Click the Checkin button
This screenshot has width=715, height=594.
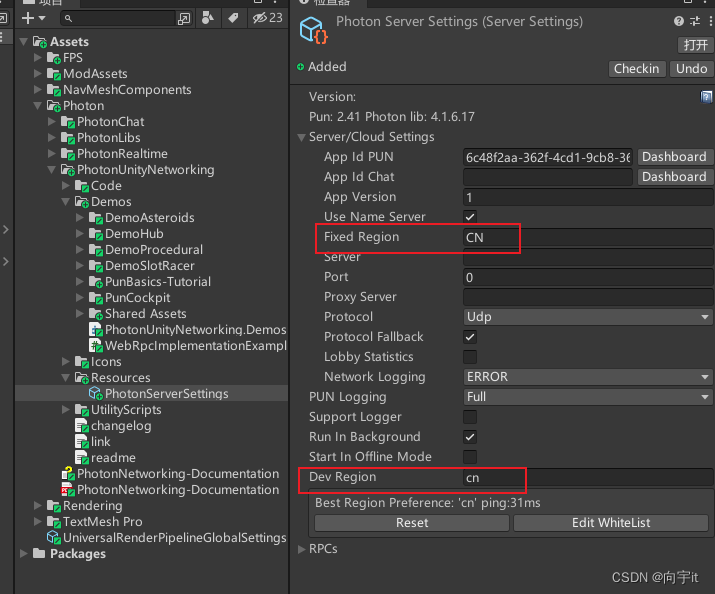[637, 69]
